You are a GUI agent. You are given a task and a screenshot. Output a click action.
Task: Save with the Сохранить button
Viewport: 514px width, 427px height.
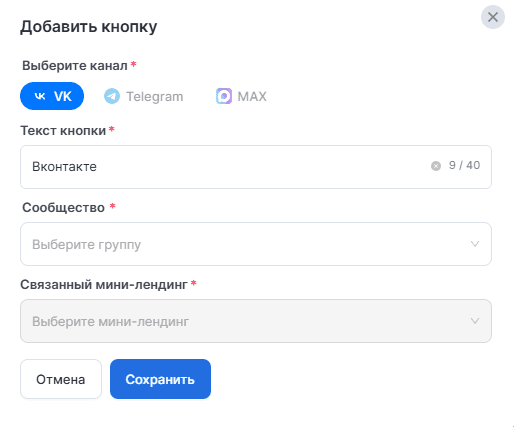[160, 379]
